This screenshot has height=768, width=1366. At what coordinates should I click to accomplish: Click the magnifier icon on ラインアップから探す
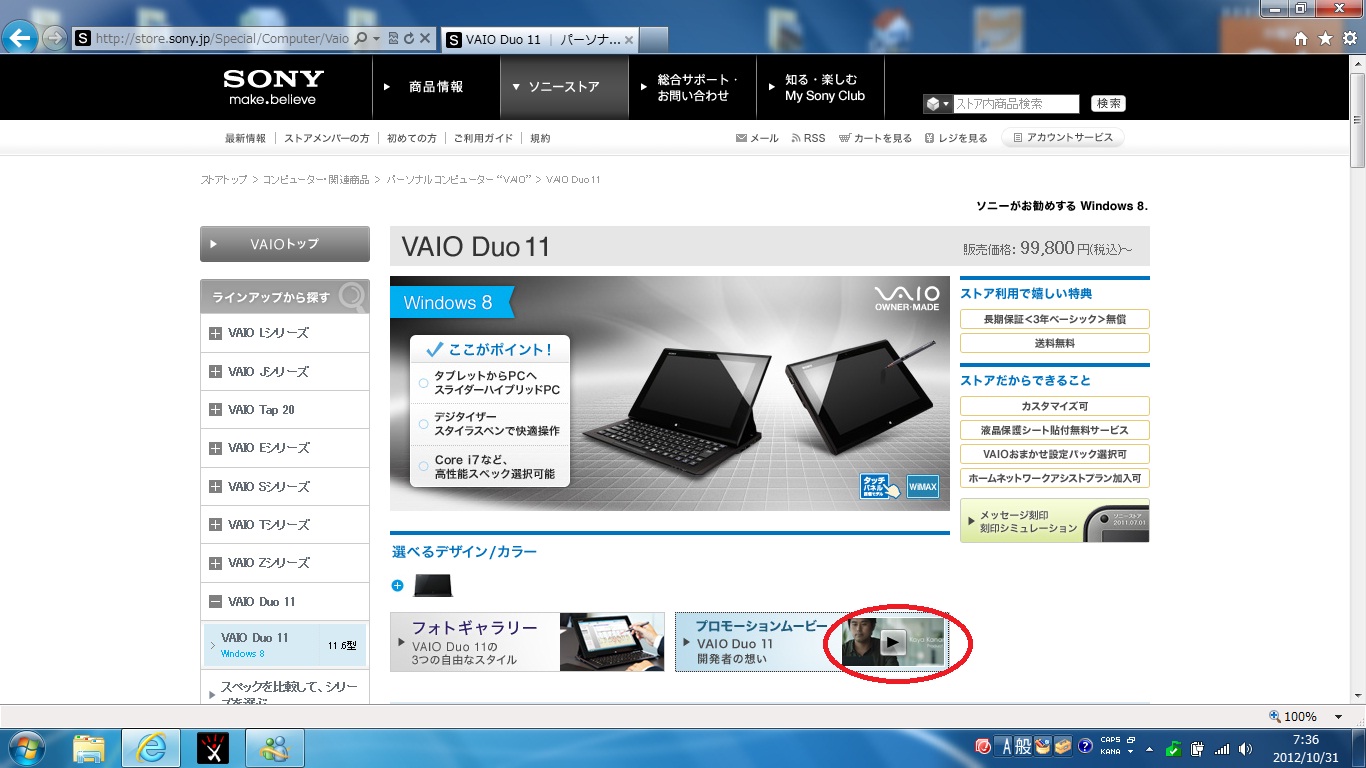352,297
